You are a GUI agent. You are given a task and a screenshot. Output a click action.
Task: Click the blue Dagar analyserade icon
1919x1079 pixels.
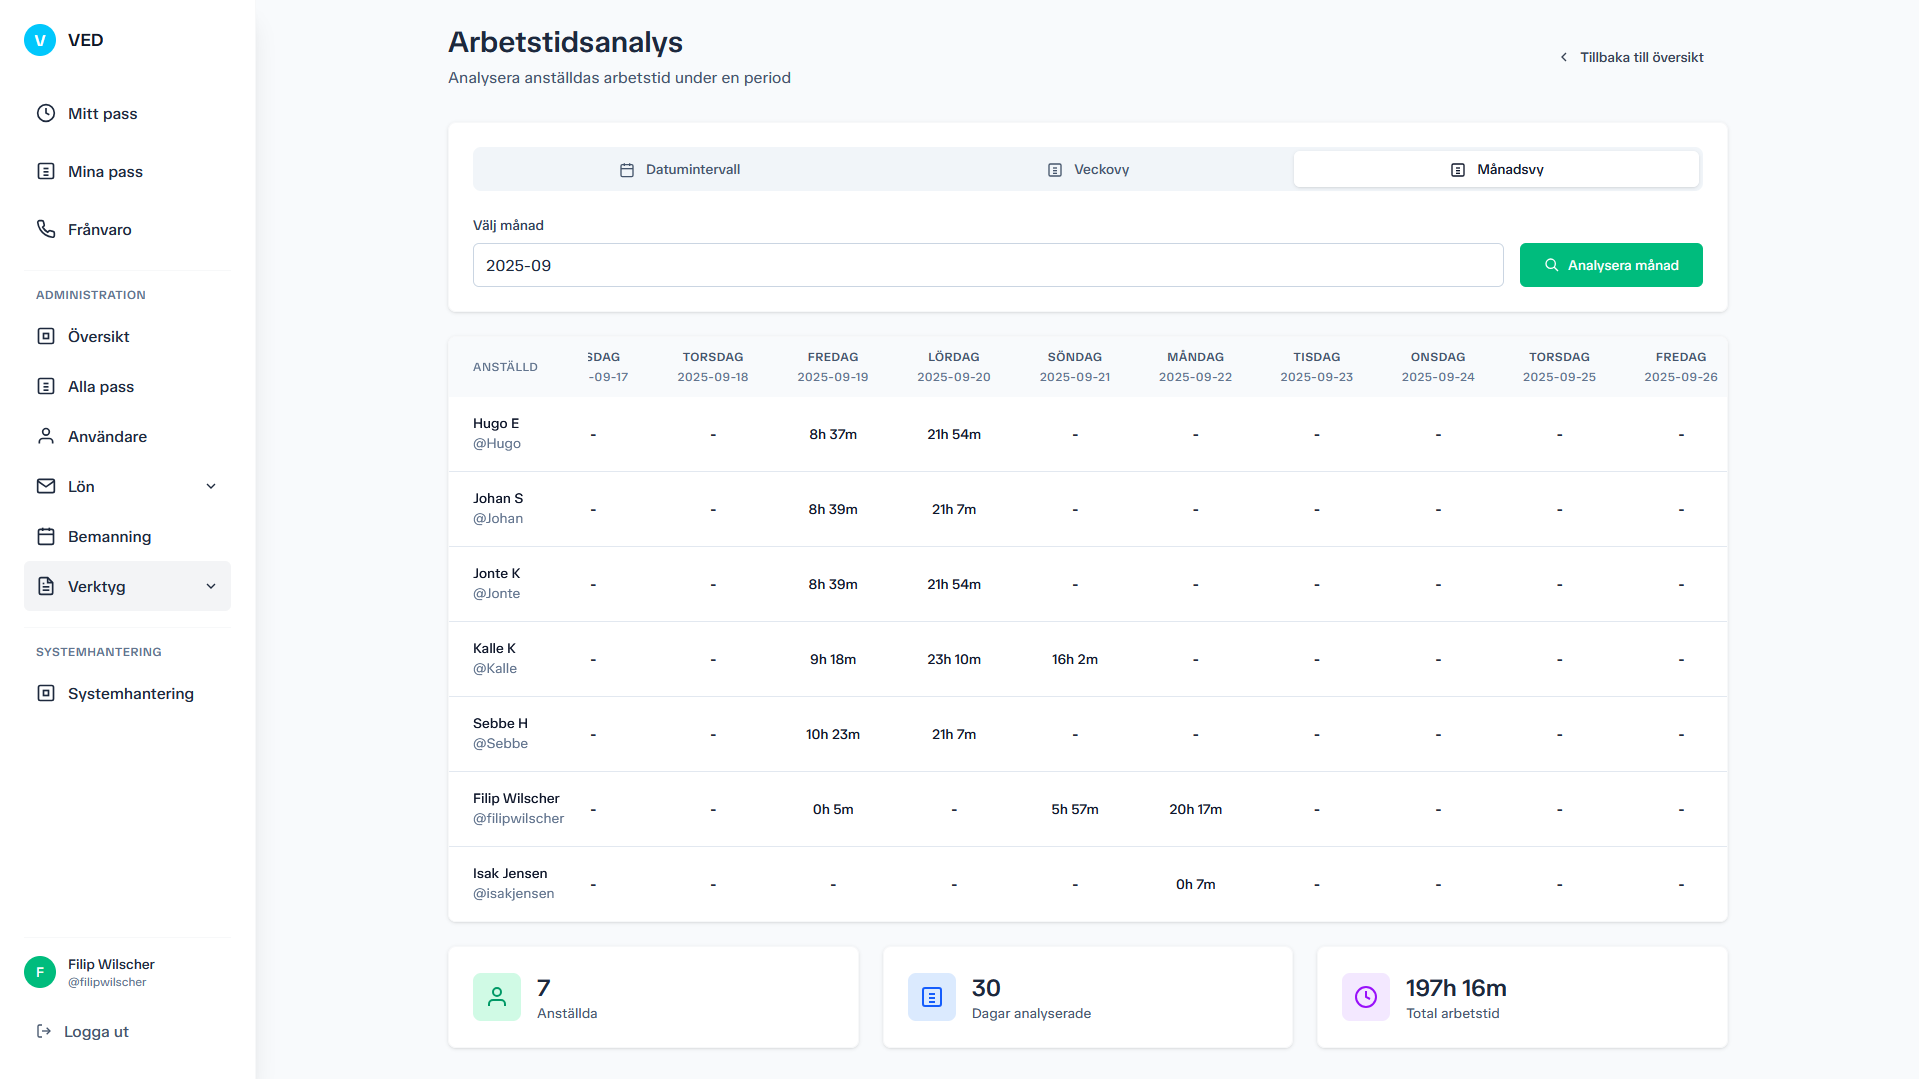pyautogui.click(x=931, y=997)
